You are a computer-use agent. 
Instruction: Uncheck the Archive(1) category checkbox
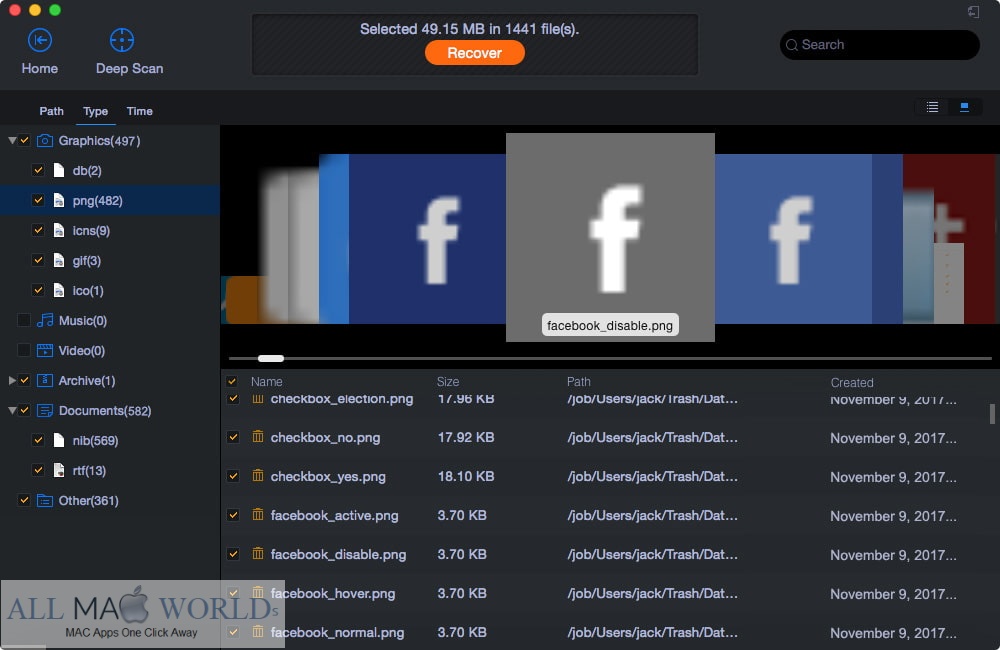coord(24,380)
